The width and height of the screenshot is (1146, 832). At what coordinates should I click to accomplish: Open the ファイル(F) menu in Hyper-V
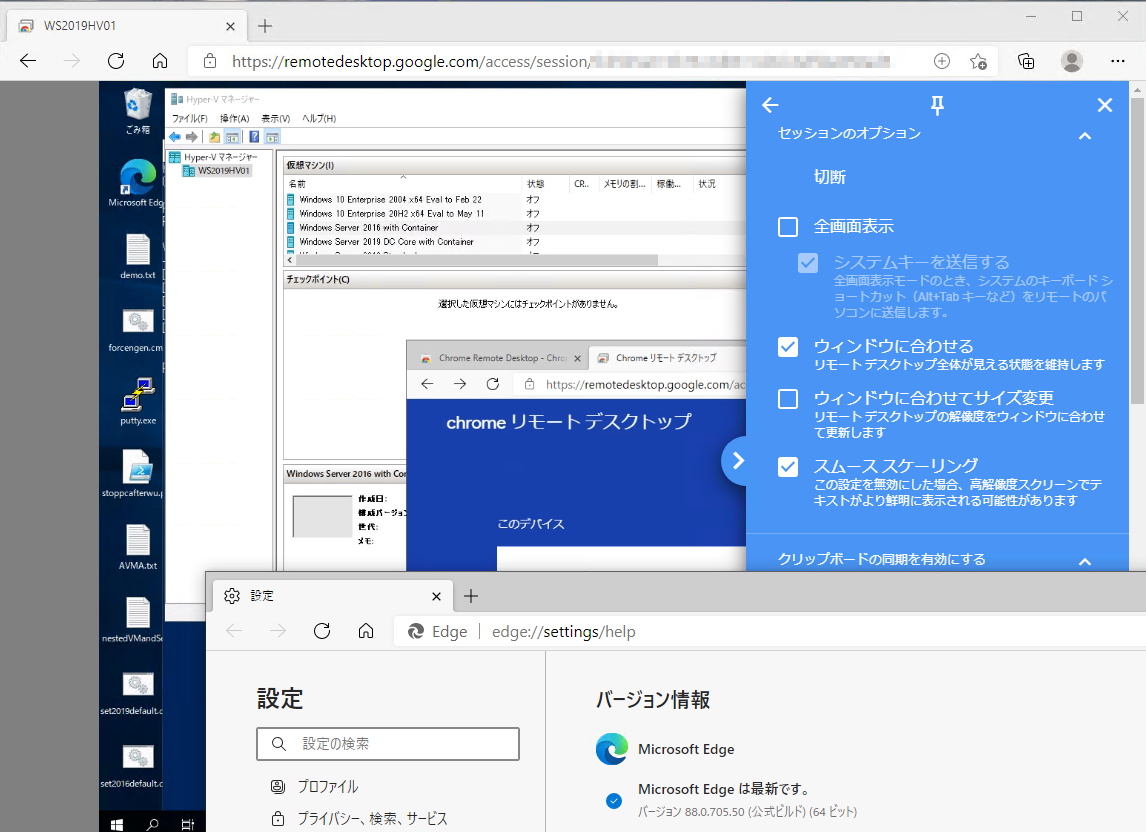point(189,118)
